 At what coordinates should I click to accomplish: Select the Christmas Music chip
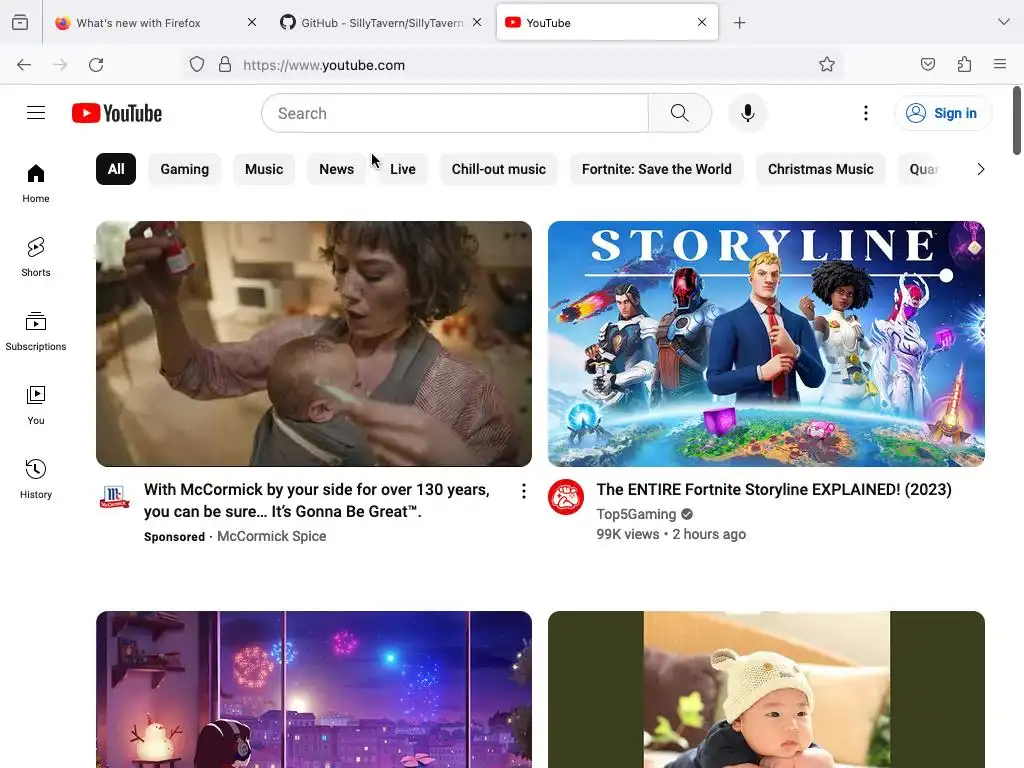tap(820, 169)
